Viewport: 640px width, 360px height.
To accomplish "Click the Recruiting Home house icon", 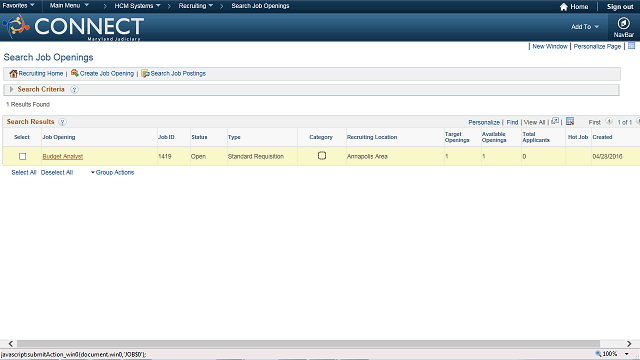I will [x=13, y=73].
